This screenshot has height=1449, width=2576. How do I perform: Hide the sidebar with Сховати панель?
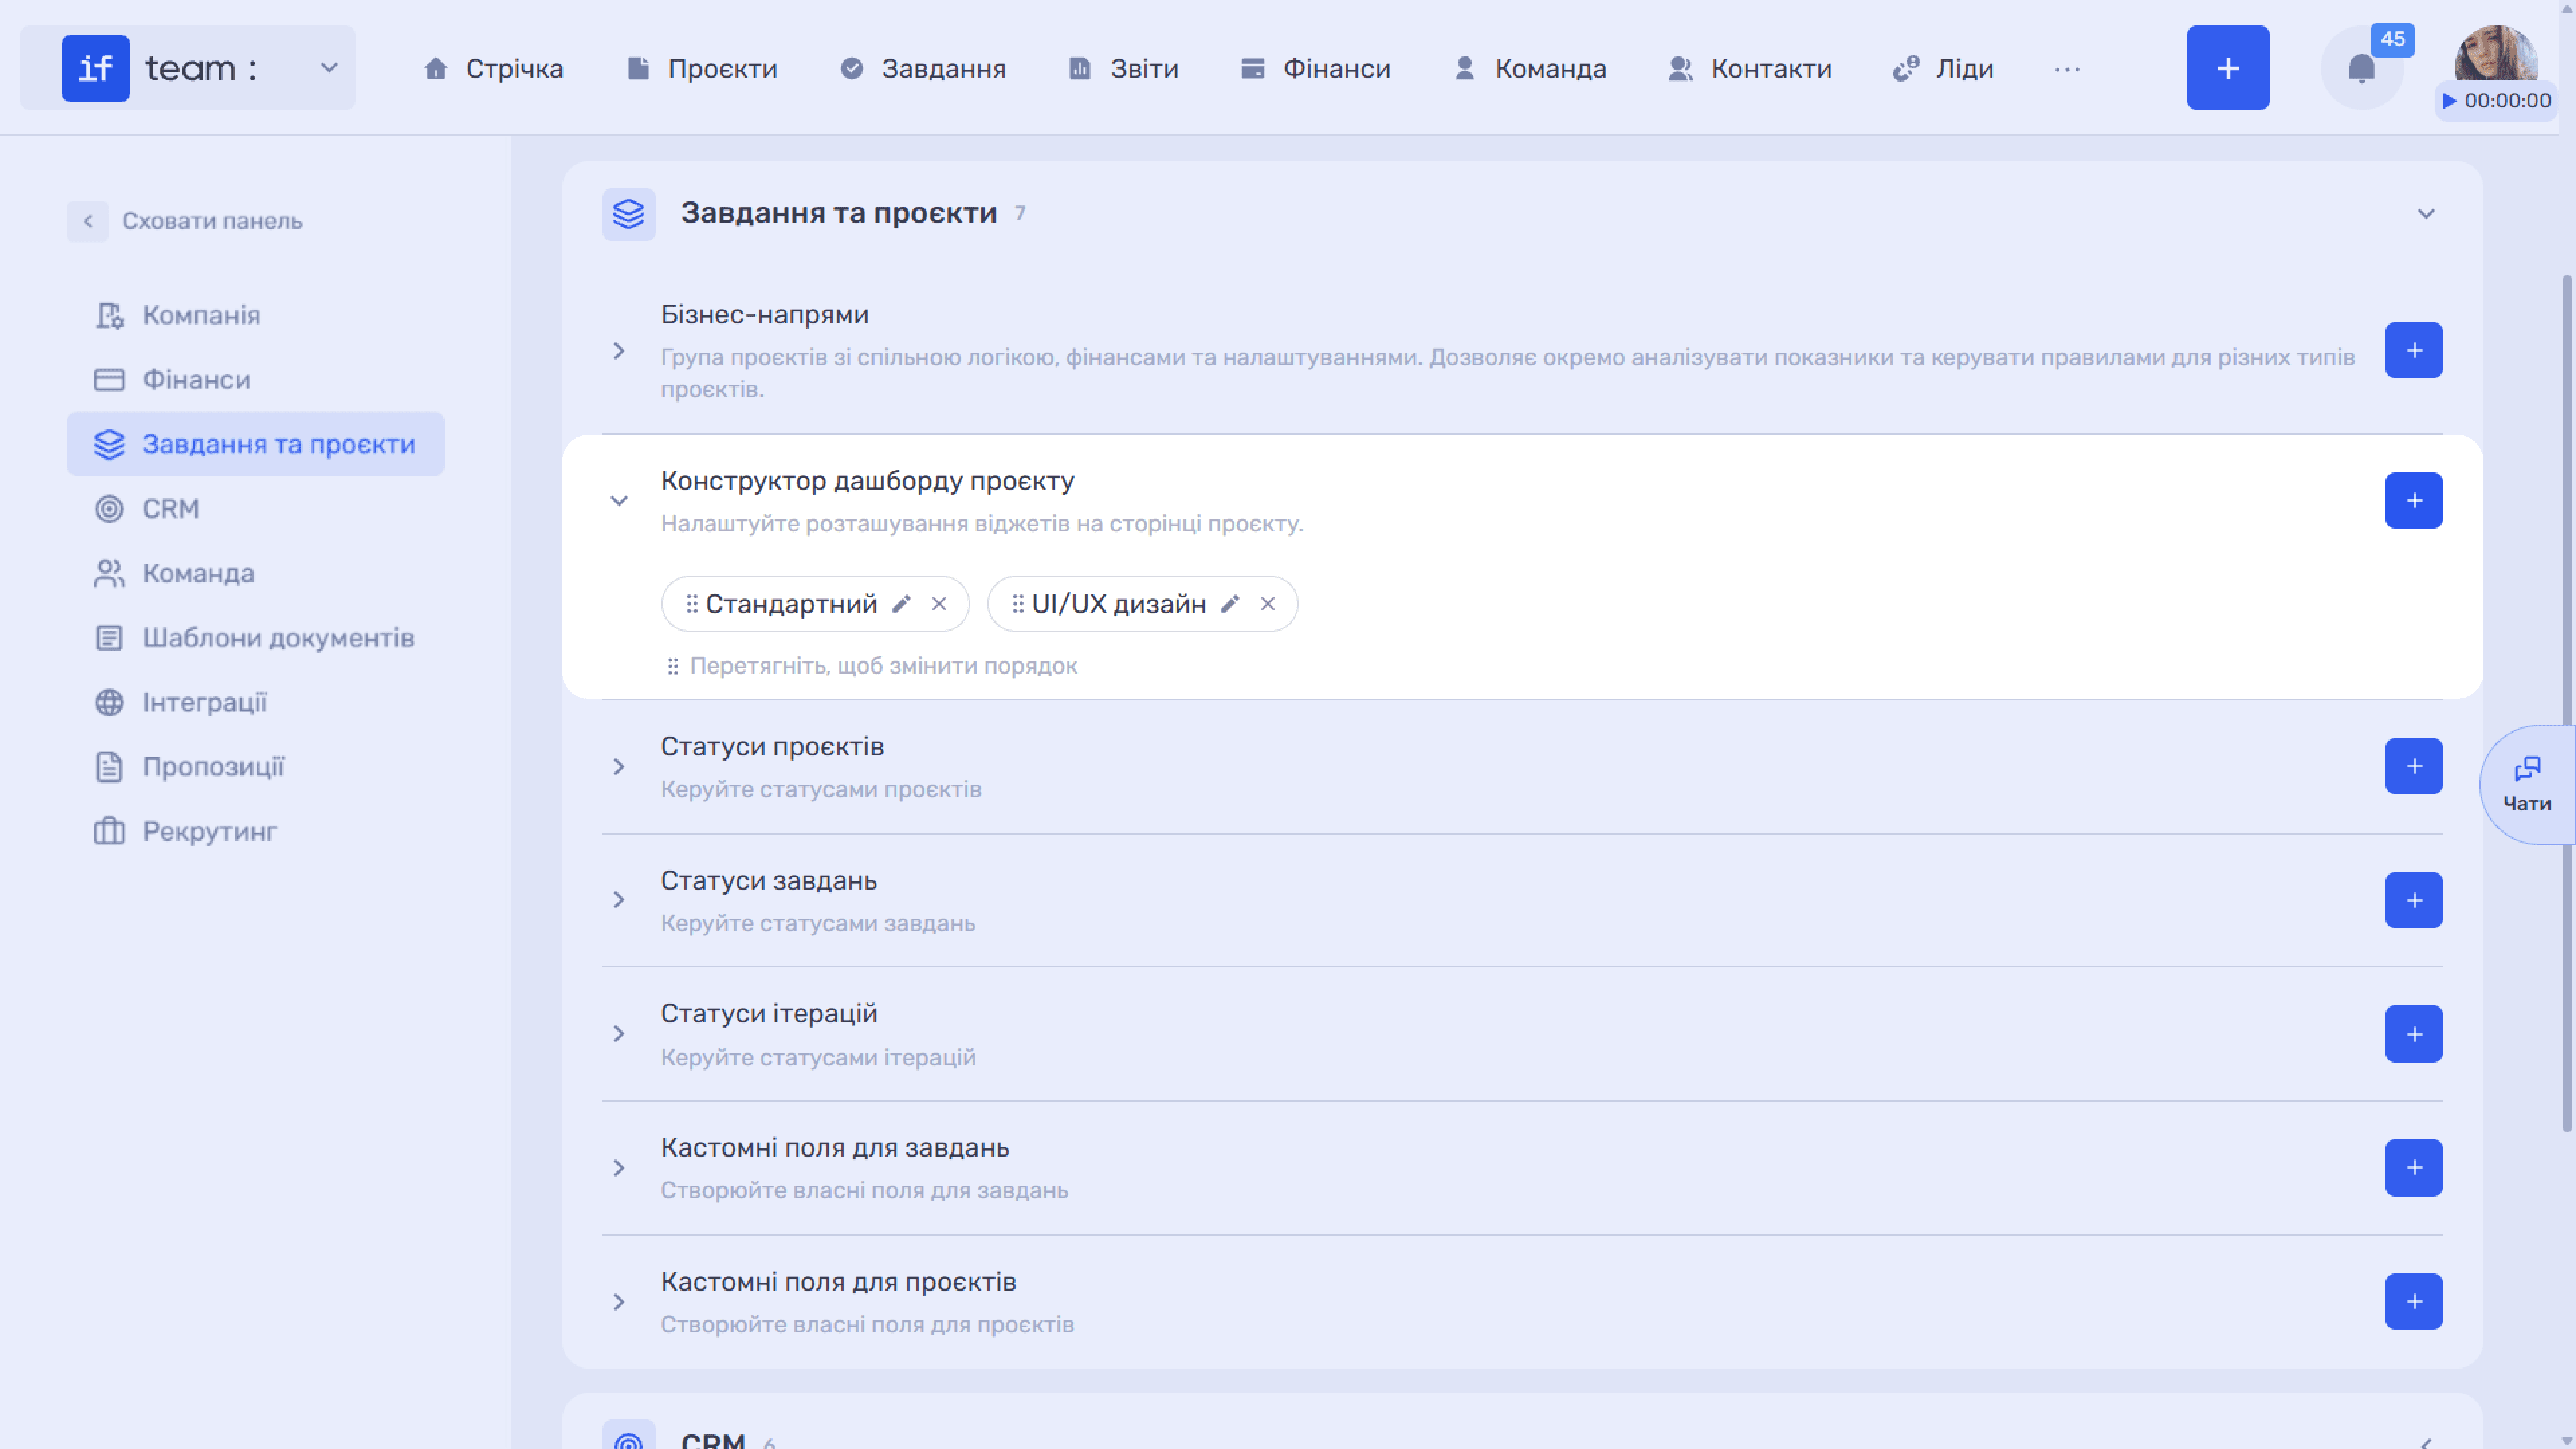[185, 221]
